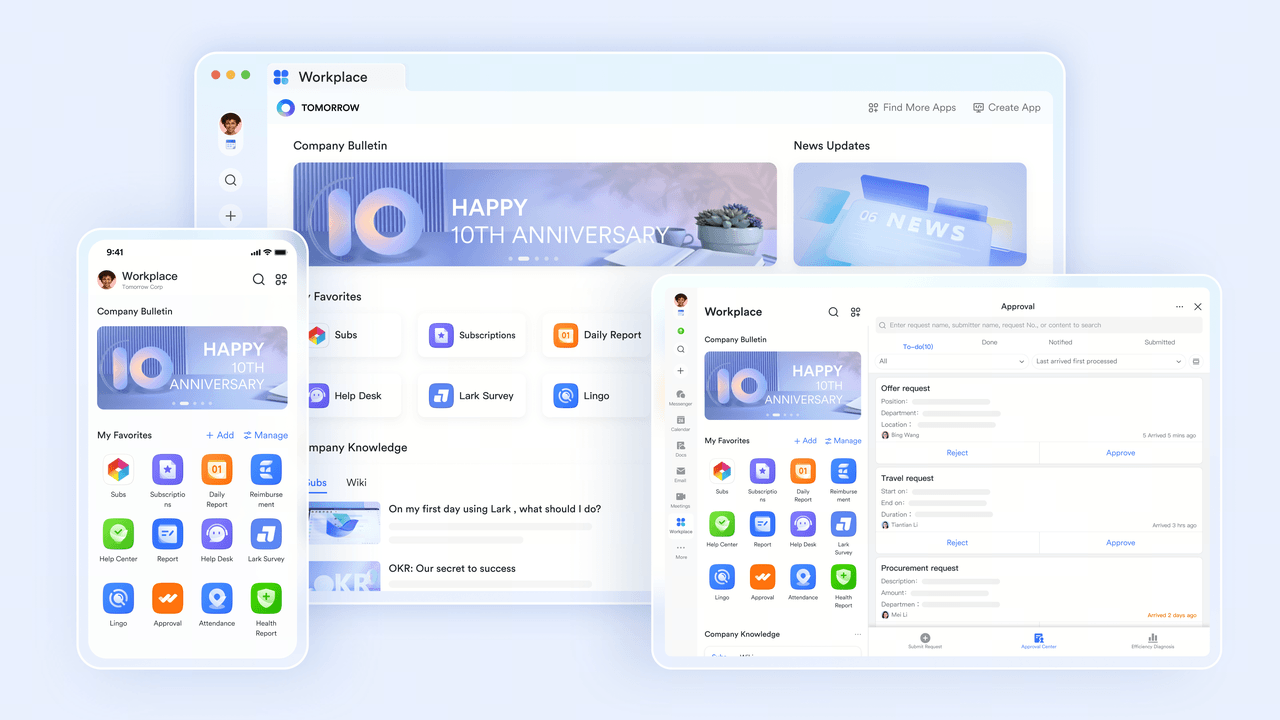
Task: Click Manage in the tablet My Favorites
Action: tap(843, 440)
